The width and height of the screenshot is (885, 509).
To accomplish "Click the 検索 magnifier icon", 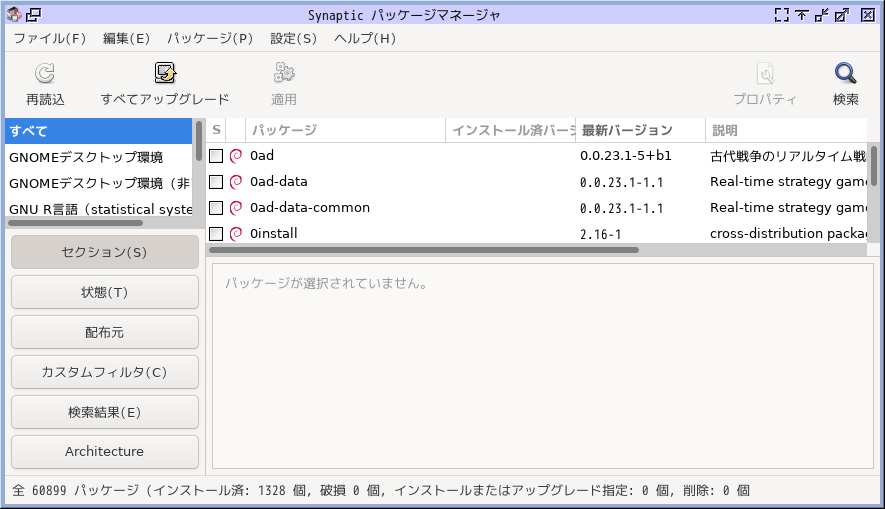I will click(845, 73).
